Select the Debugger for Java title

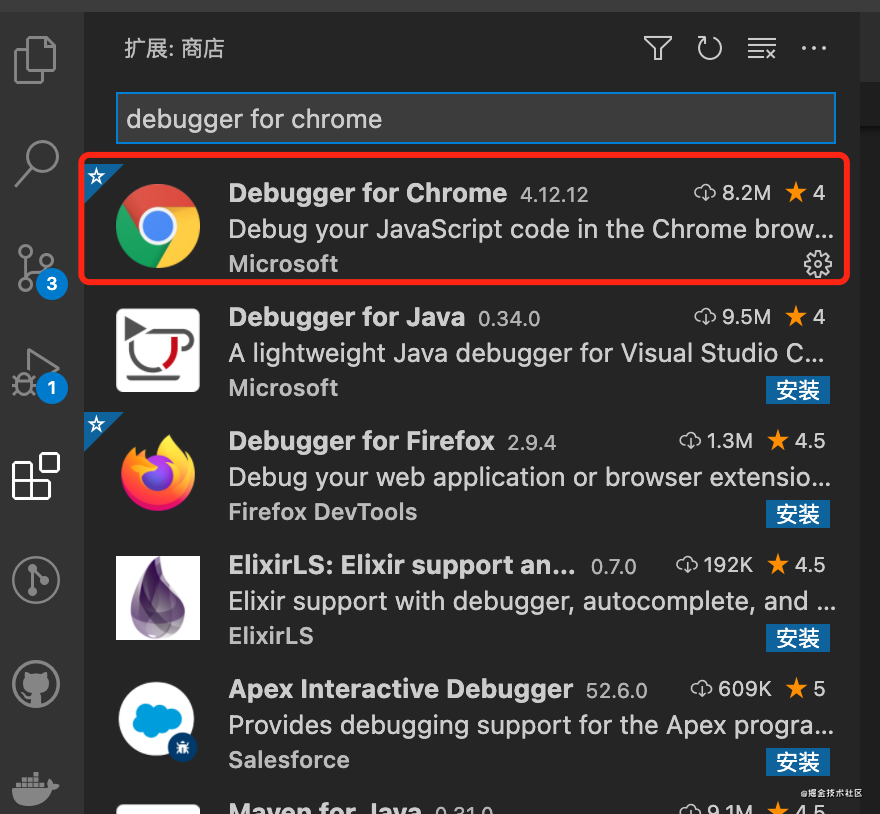(346, 317)
